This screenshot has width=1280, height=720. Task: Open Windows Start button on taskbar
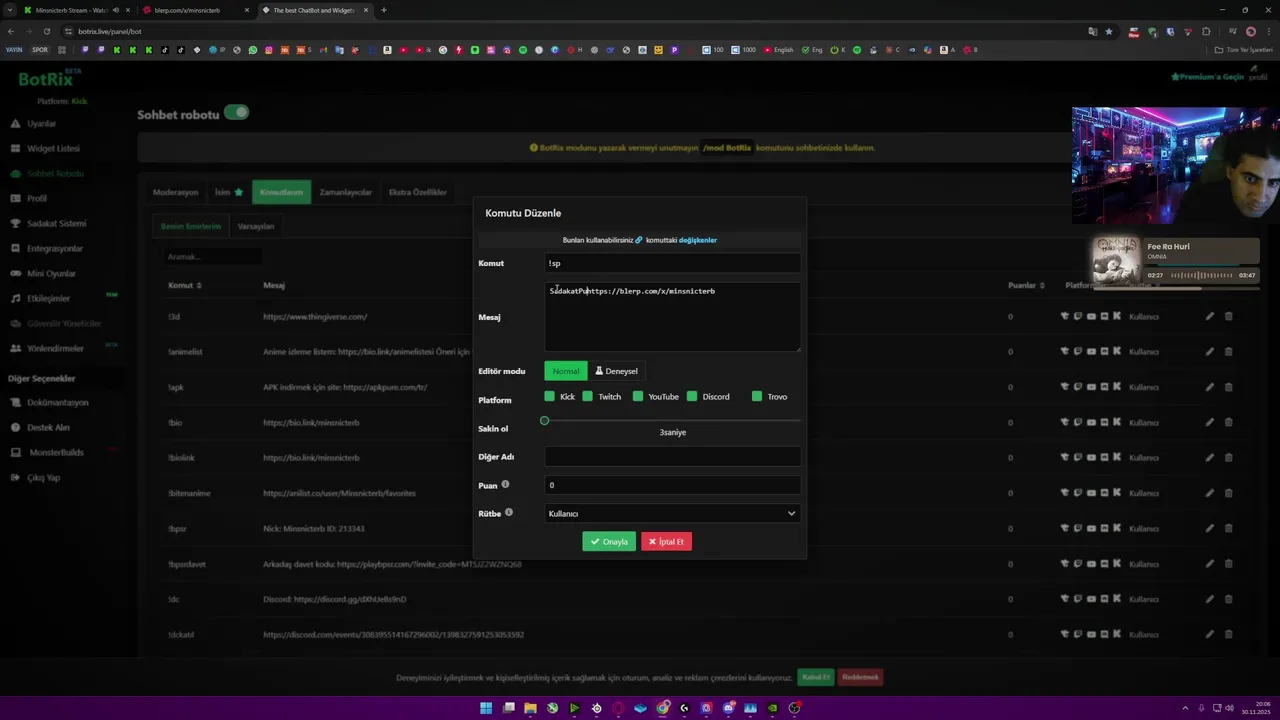coord(486,708)
